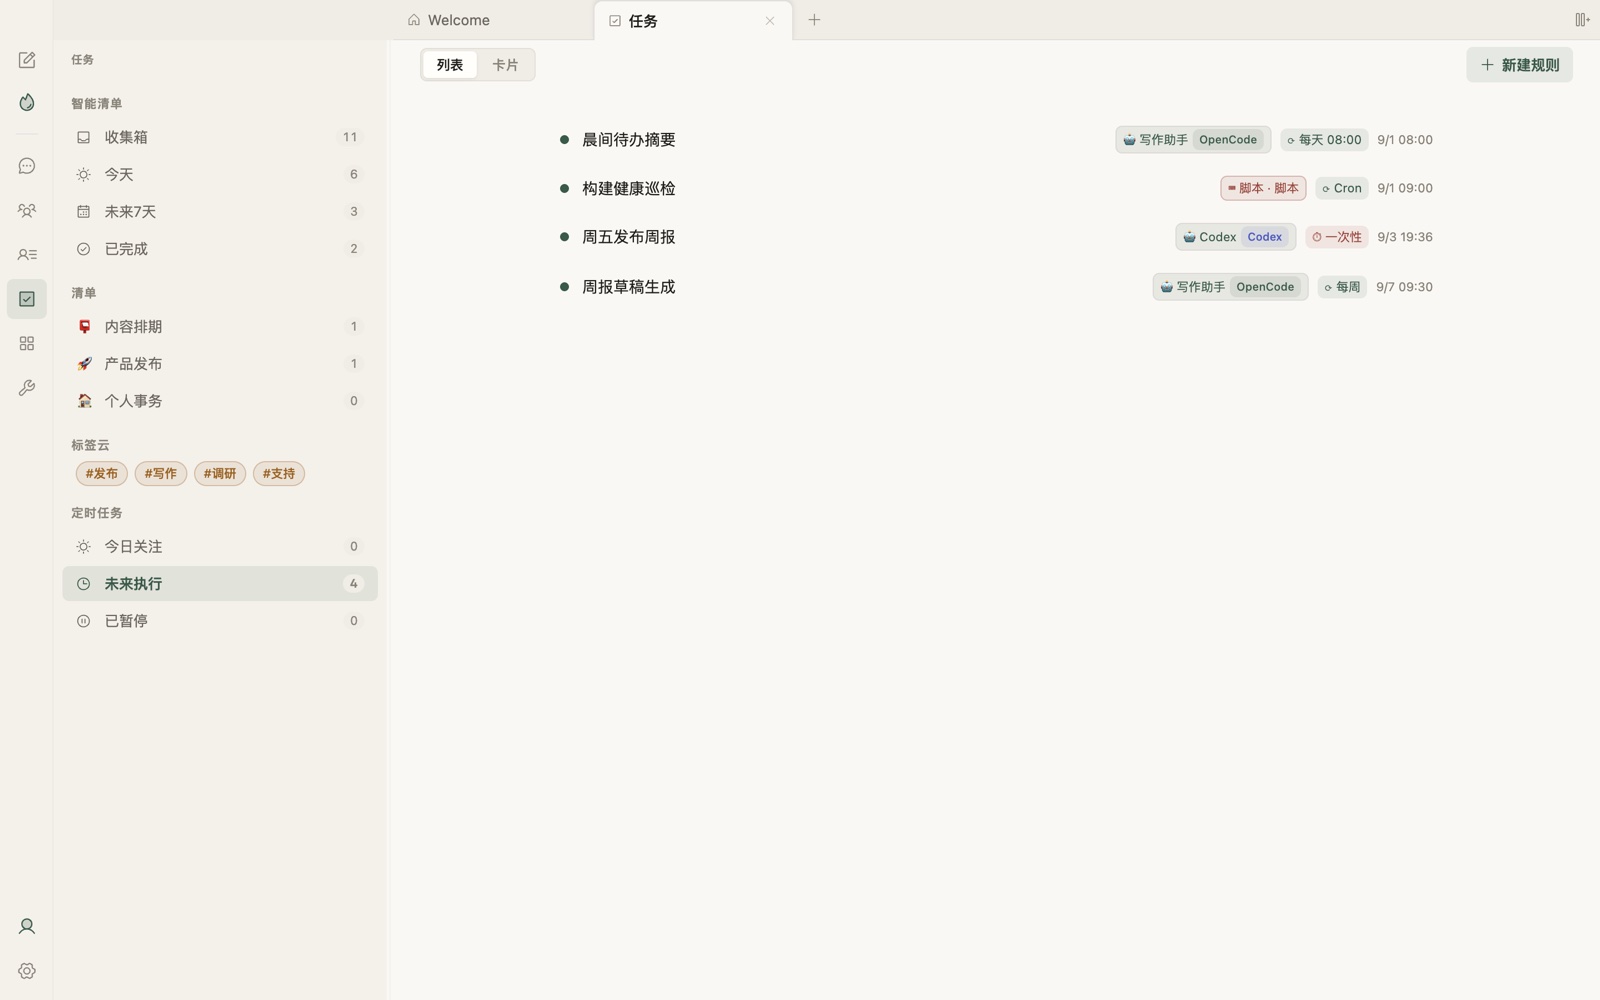Open the 个人事务 list

(220, 401)
